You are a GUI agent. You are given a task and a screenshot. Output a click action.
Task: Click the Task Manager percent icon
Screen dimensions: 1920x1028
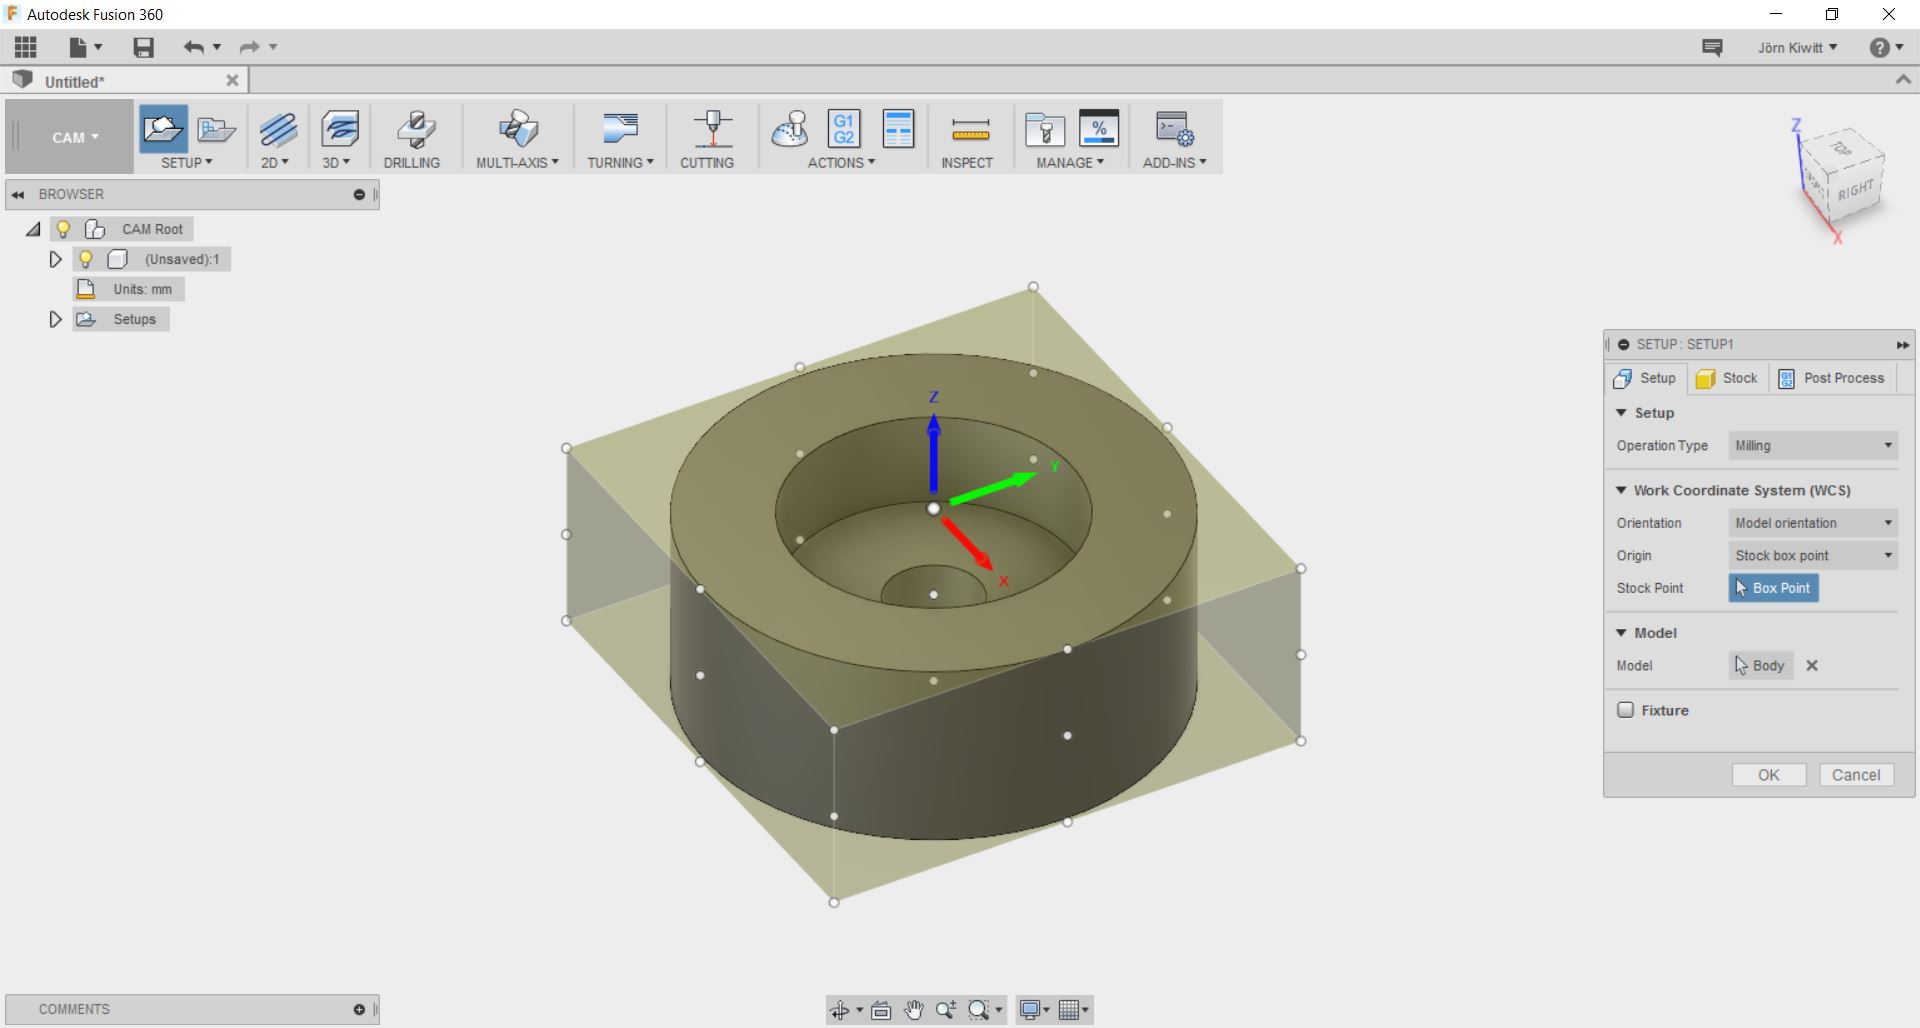tap(1099, 128)
